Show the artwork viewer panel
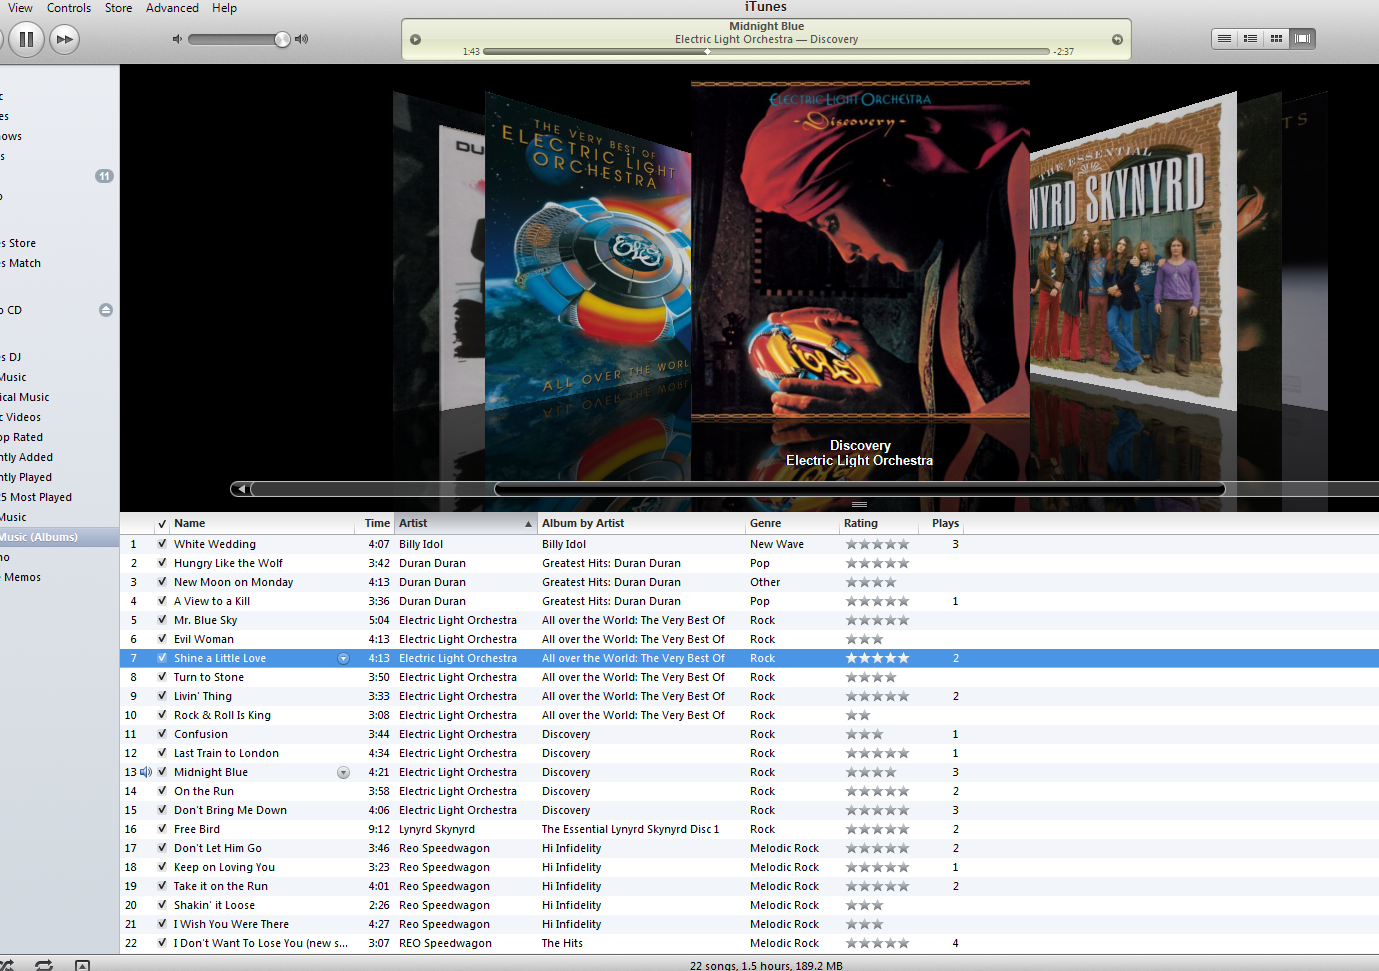 [x=83, y=965]
